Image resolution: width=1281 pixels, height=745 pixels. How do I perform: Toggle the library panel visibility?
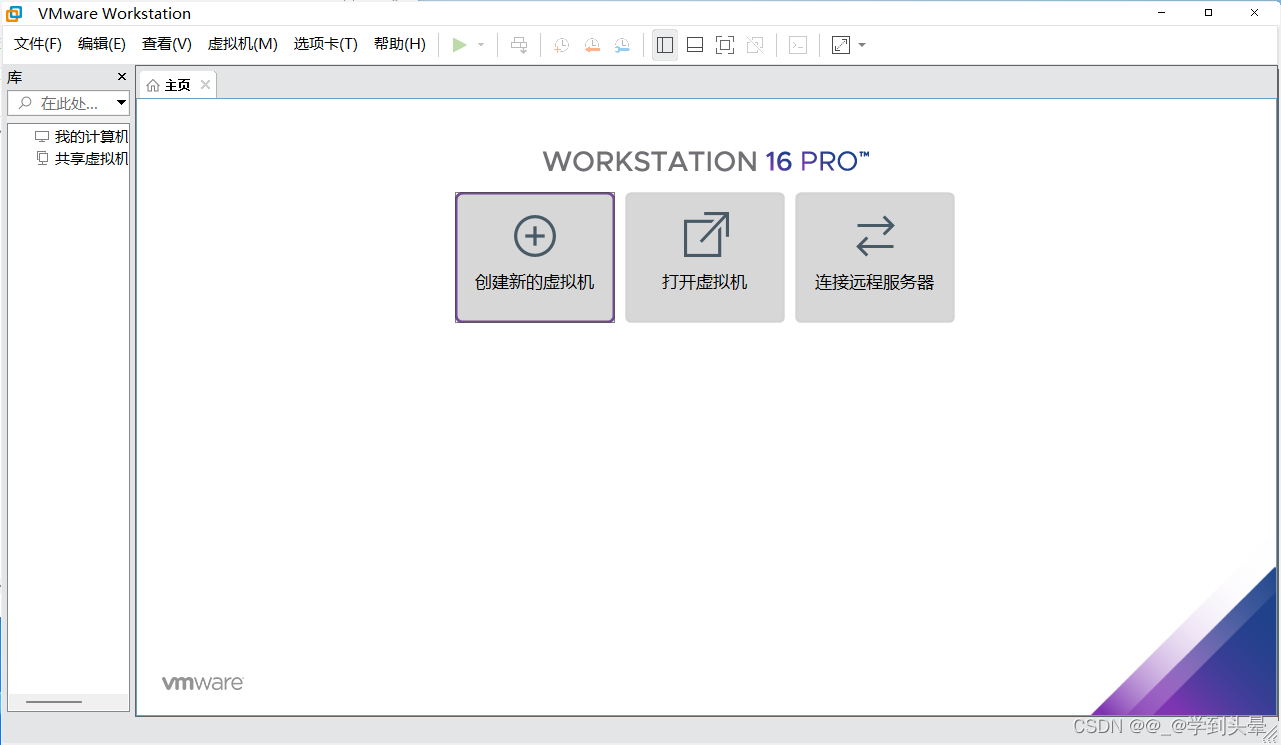tap(664, 45)
